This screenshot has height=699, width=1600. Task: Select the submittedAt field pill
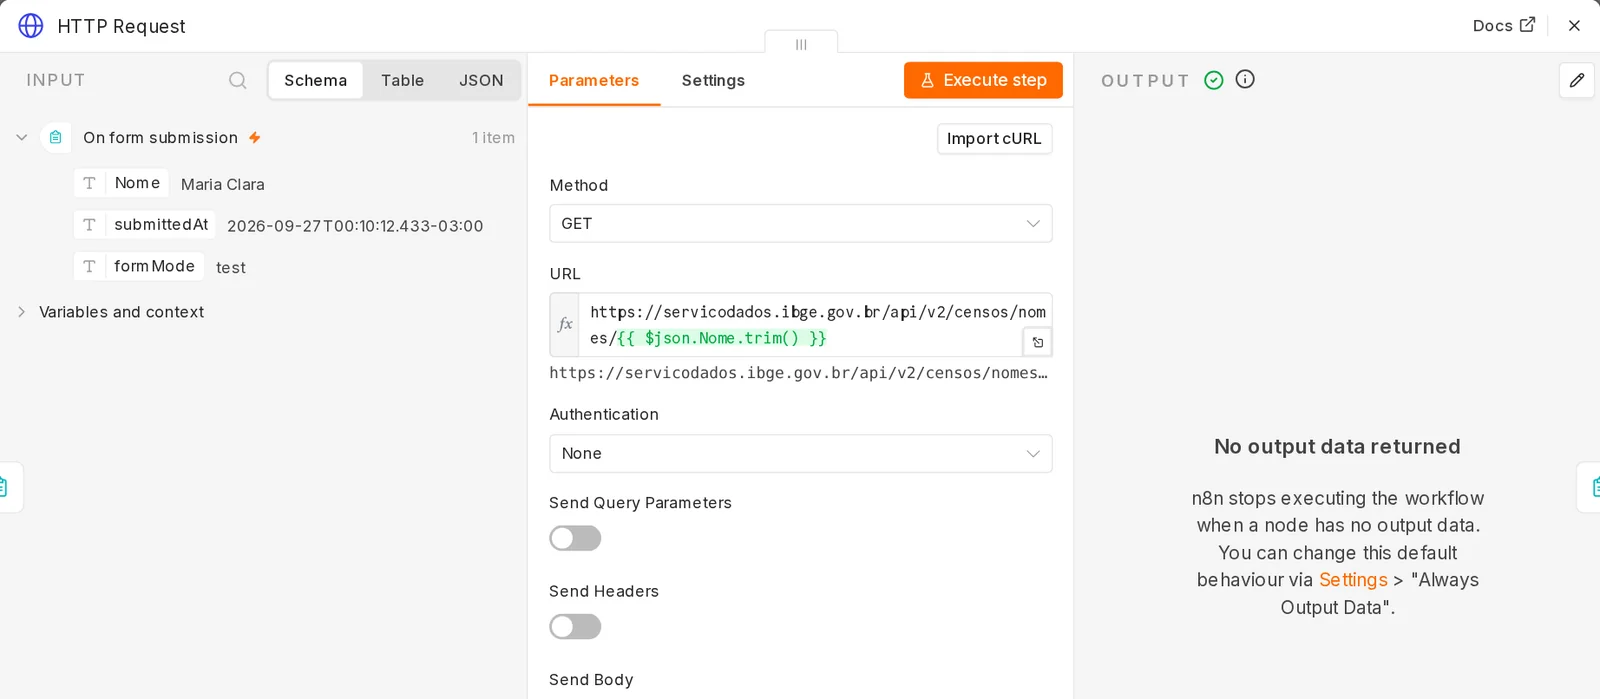click(x=144, y=224)
